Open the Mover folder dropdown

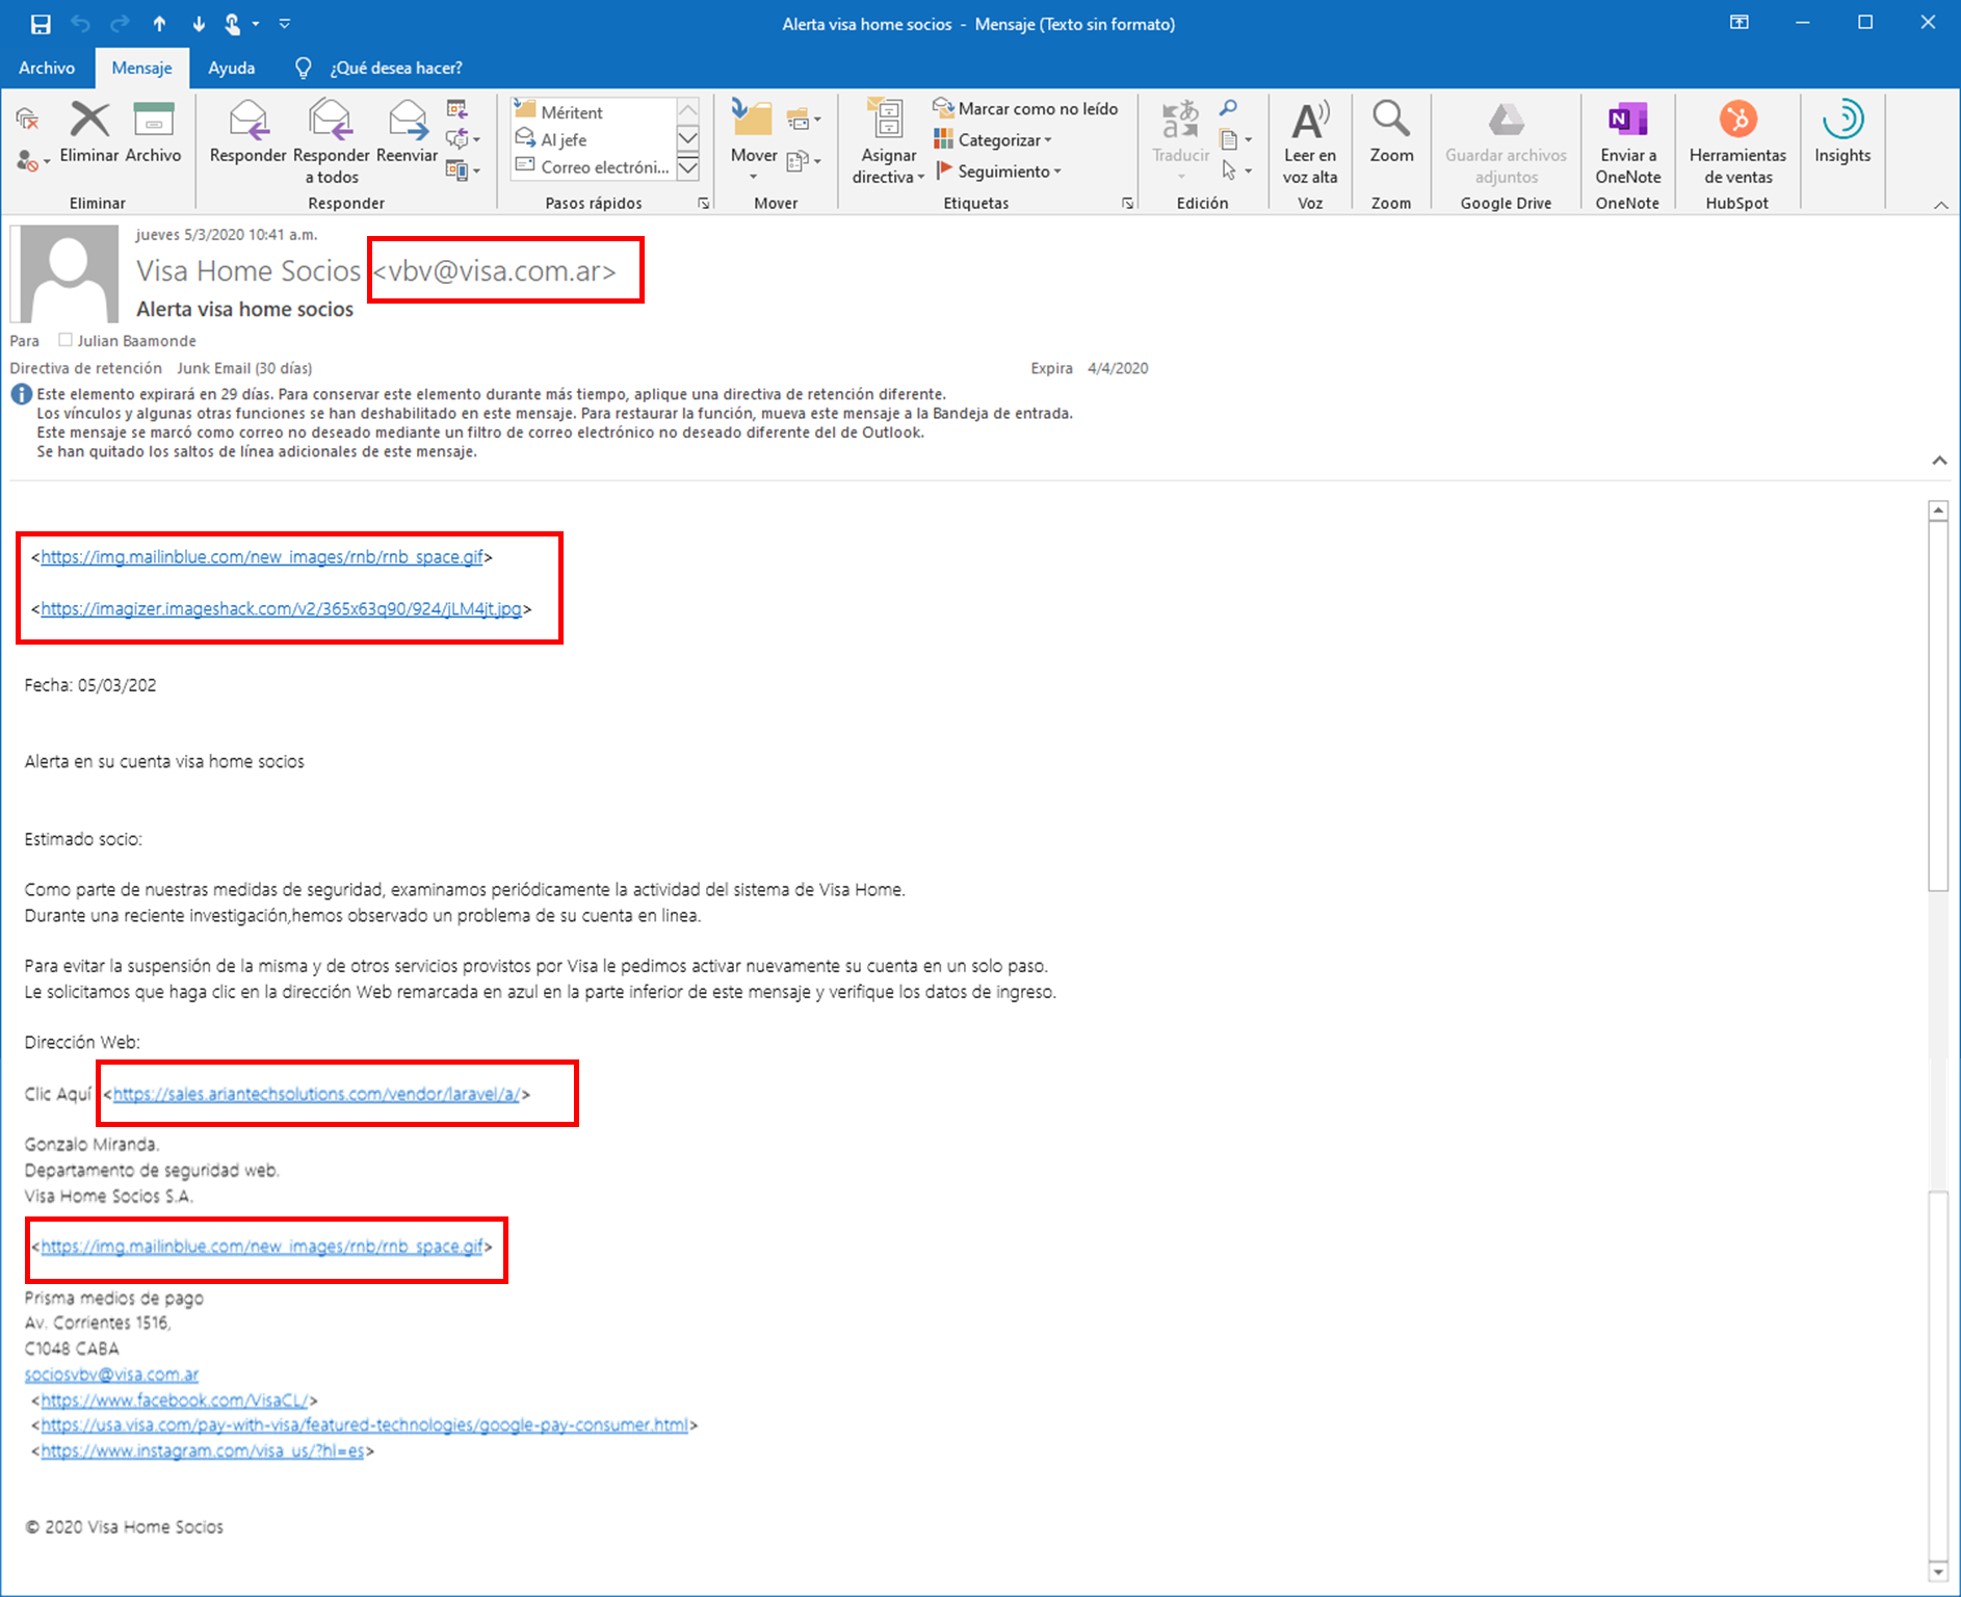coord(753,141)
